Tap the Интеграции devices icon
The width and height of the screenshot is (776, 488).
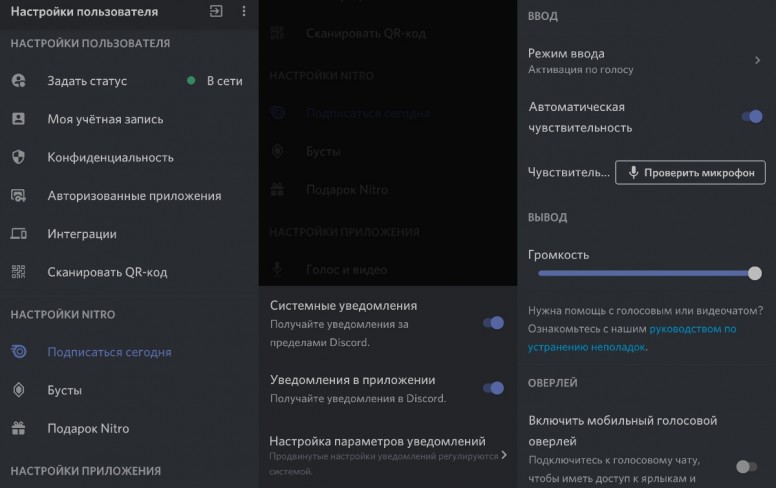(18, 234)
